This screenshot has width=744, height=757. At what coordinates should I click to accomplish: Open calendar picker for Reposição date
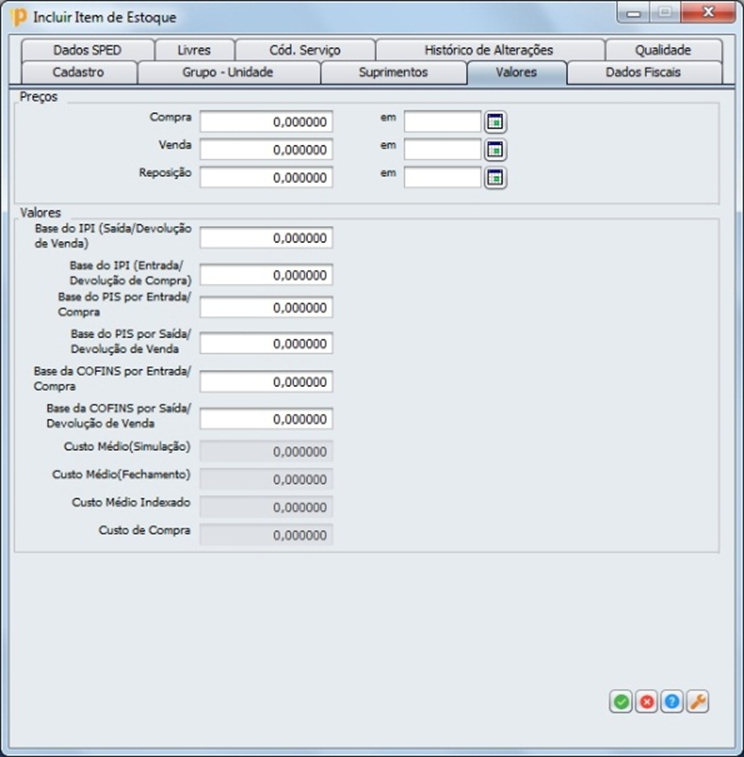tap(495, 178)
